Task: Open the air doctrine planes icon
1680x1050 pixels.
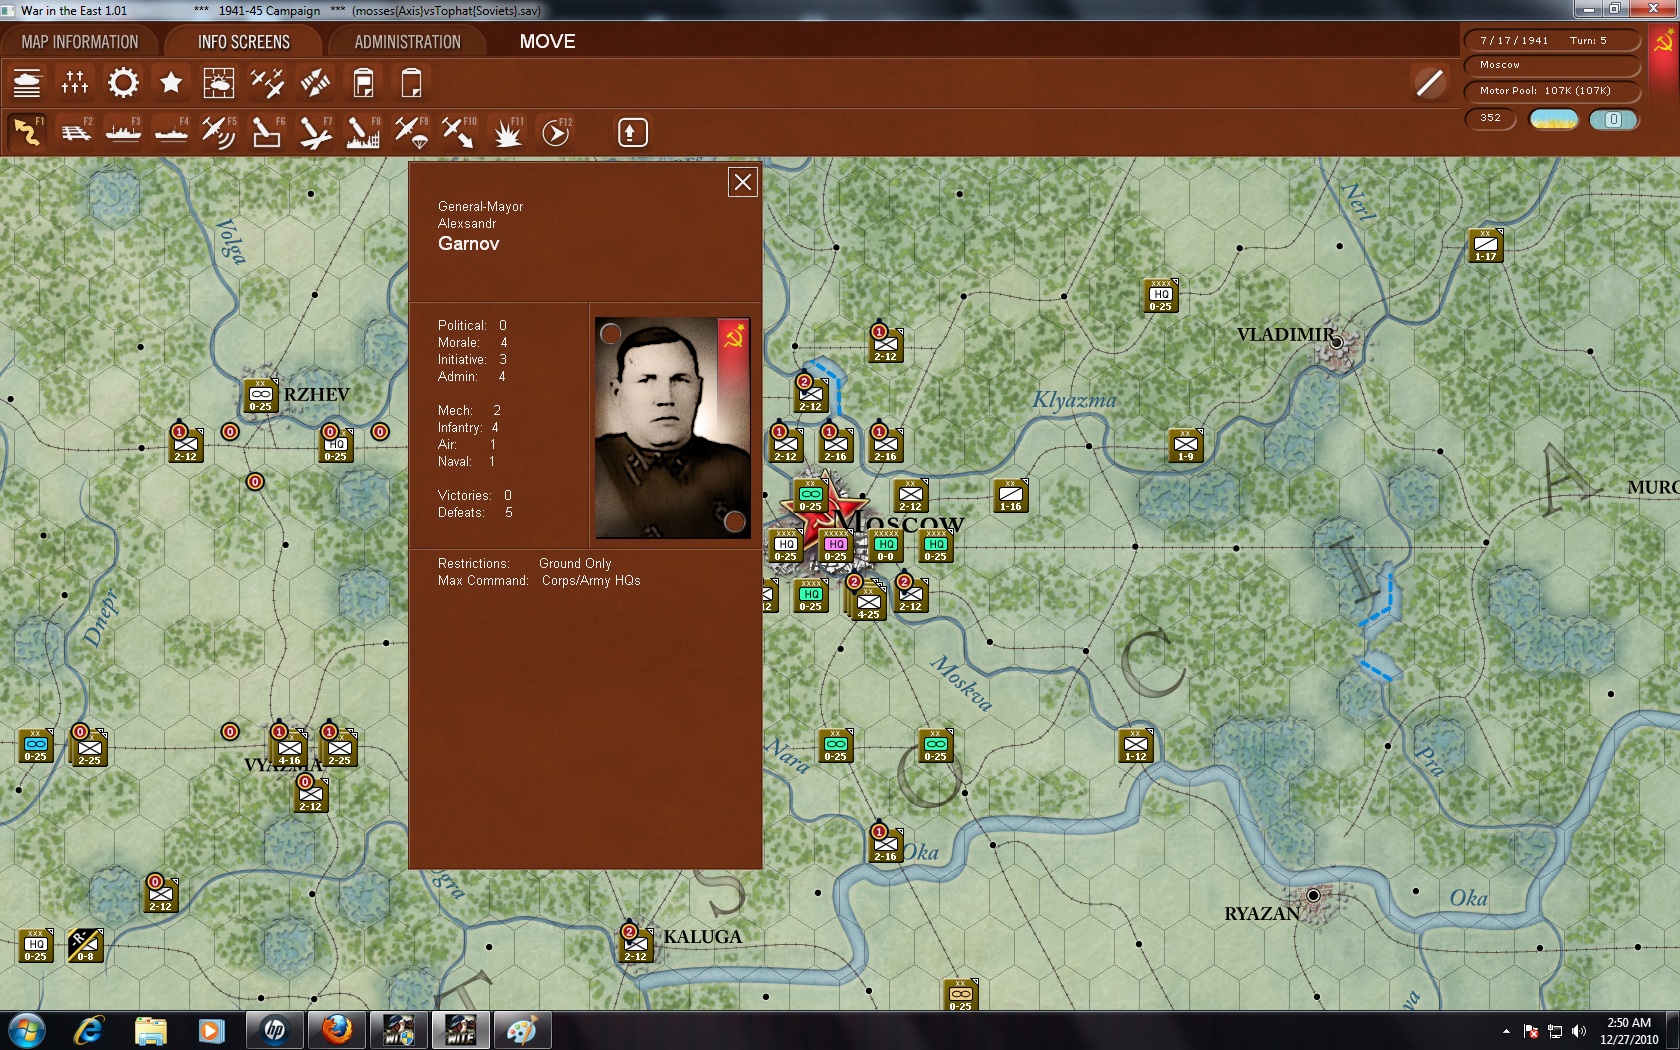Action: (267, 83)
